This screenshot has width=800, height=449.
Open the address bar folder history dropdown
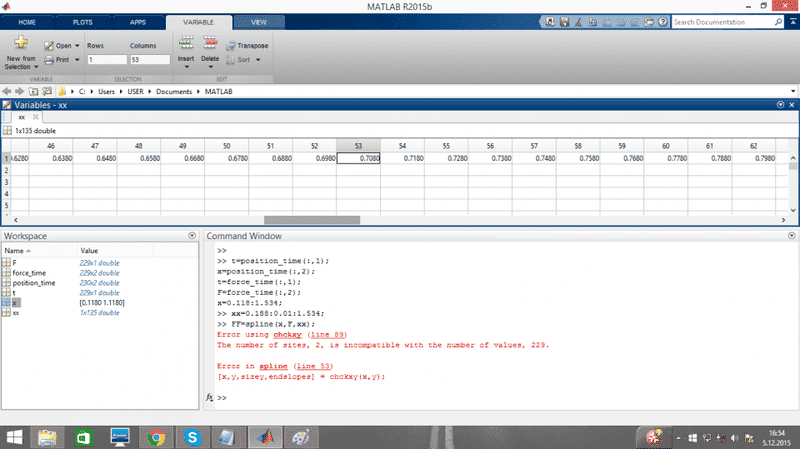coord(793,91)
